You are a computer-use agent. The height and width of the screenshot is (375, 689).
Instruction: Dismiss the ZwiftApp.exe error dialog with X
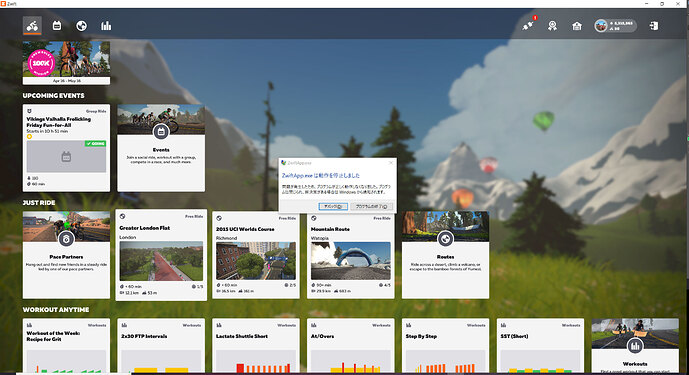click(391, 163)
